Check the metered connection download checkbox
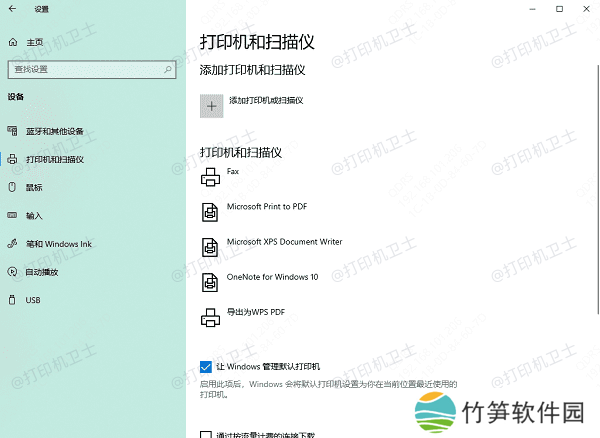Image resolution: width=600 pixels, height=438 pixels. 206,435
